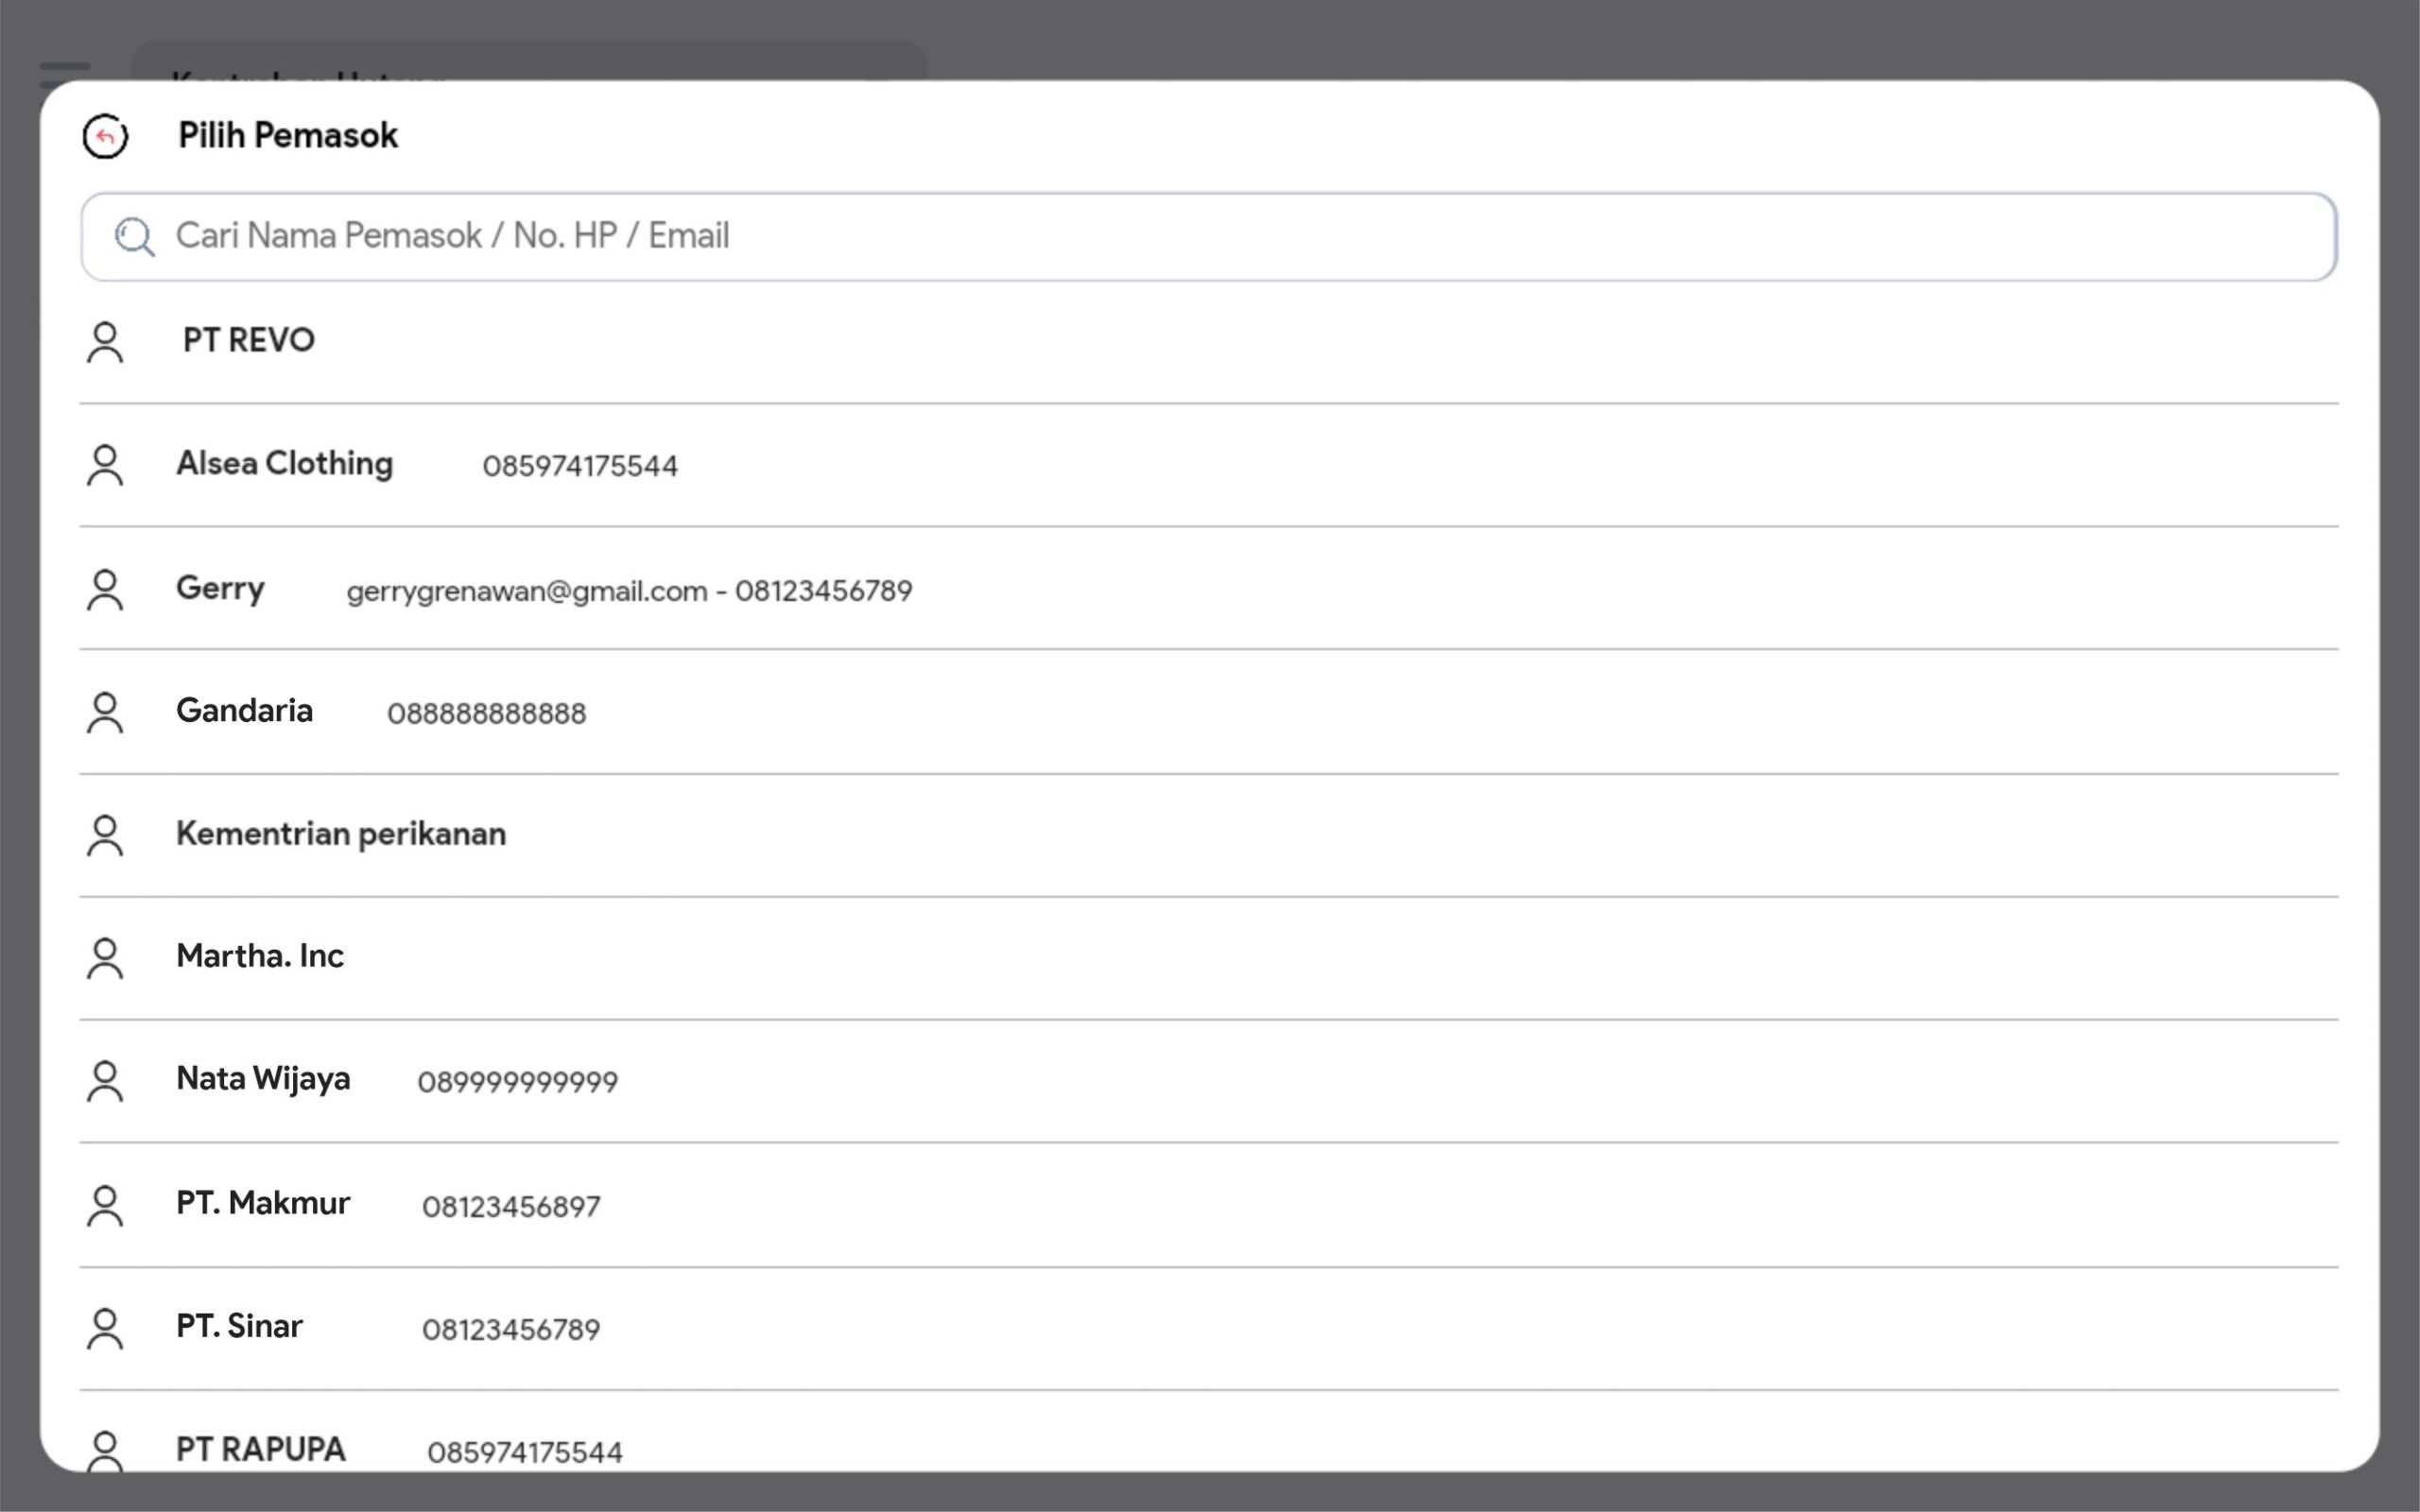Focus the supplier search field
This screenshot has width=2420, height=1512.
(1200, 237)
